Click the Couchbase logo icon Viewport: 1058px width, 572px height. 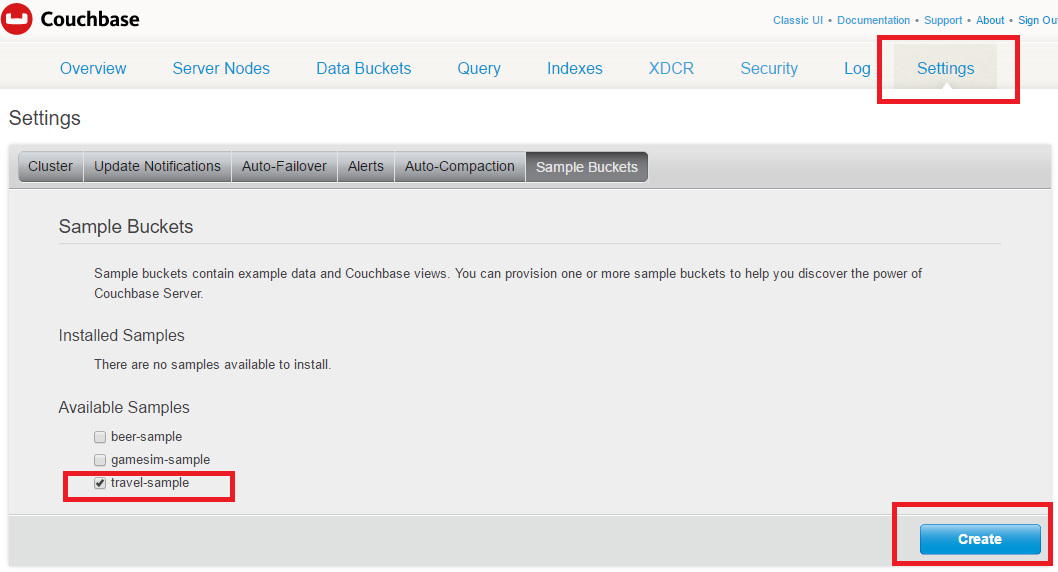click(x=17, y=18)
